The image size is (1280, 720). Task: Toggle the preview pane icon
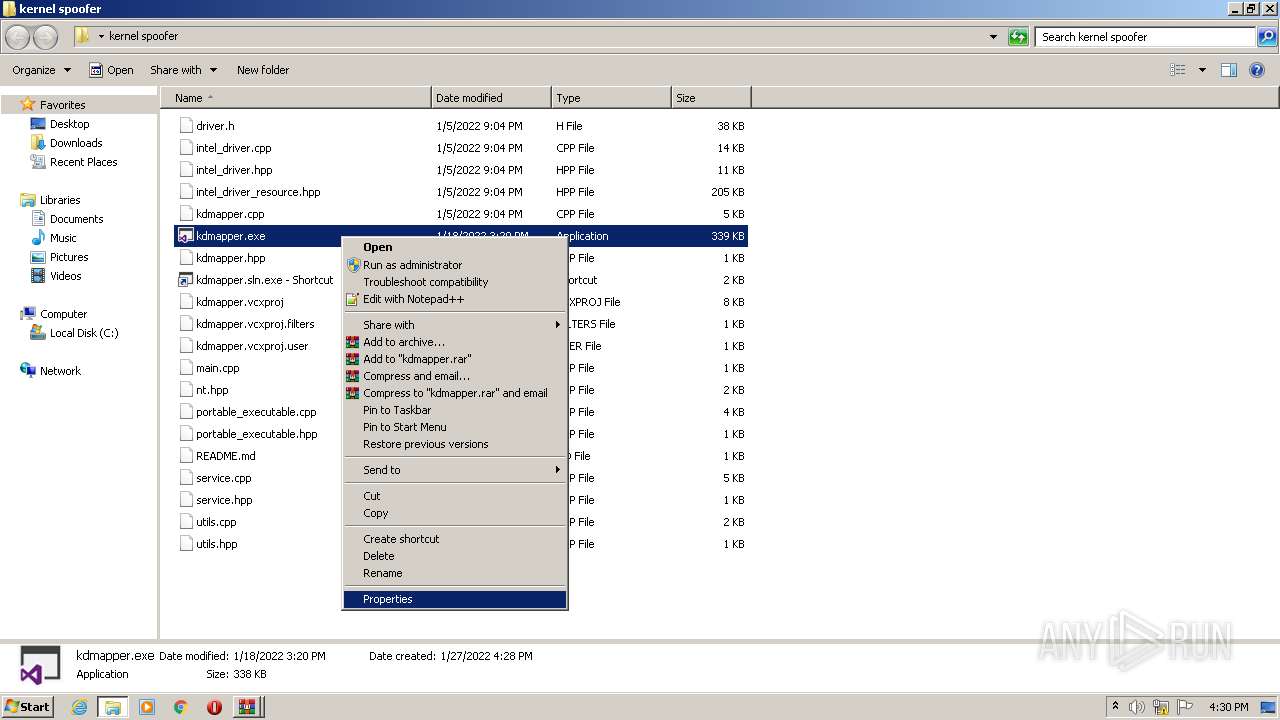click(x=1229, y=70)
